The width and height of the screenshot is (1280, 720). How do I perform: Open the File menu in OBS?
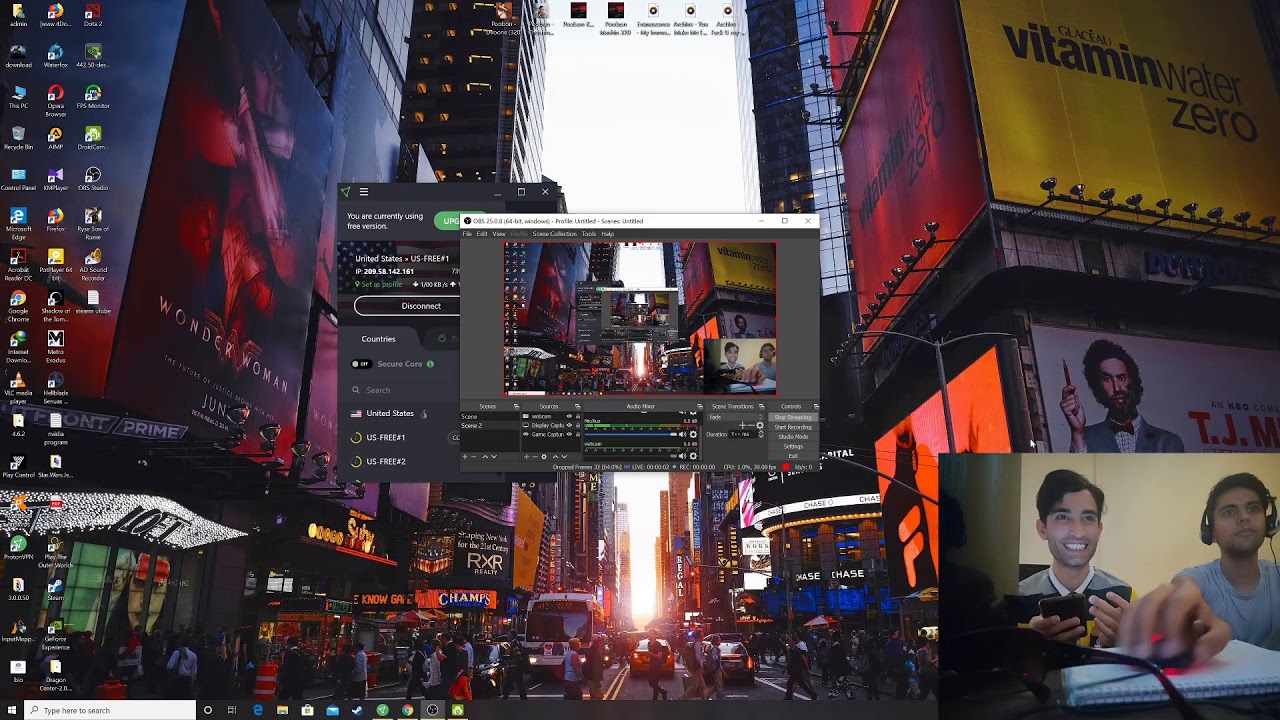(467, 234)
